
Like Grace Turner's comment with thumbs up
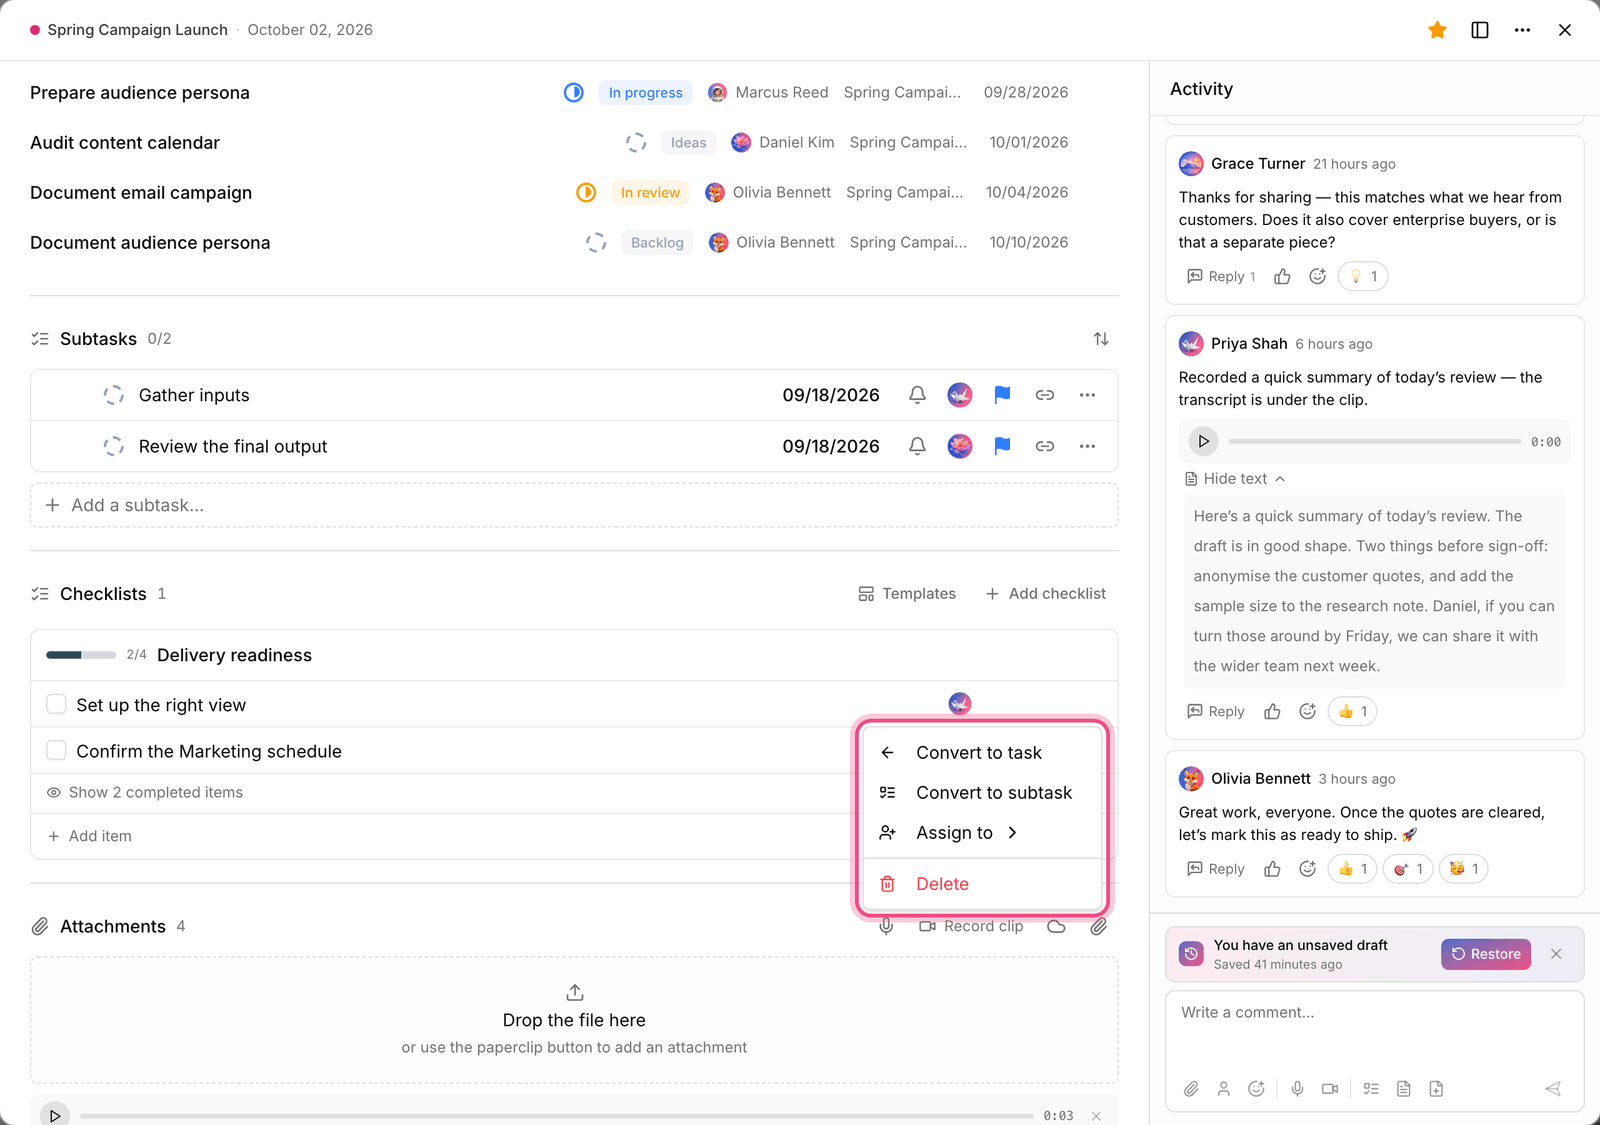tap(1282, 277)
